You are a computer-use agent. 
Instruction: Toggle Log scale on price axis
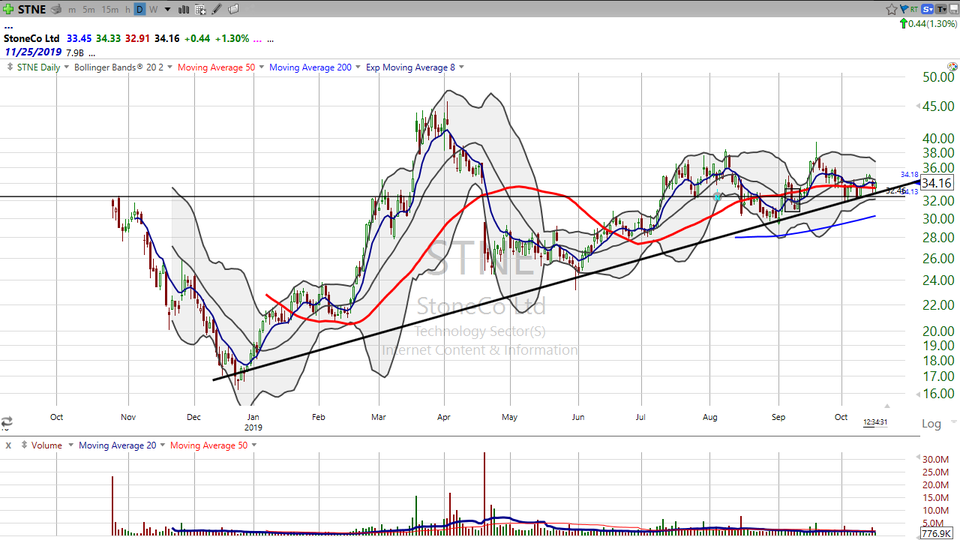[x=931, y=424]
